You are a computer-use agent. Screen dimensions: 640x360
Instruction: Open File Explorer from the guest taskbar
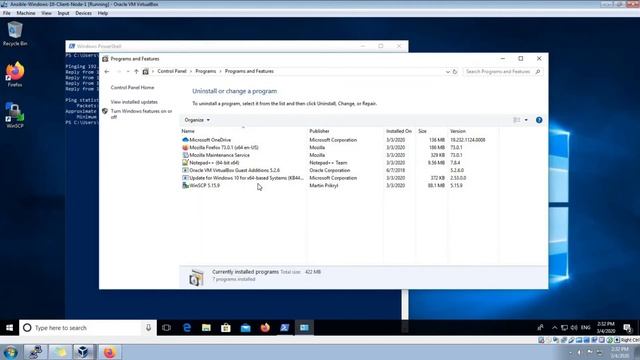(206, 328)
